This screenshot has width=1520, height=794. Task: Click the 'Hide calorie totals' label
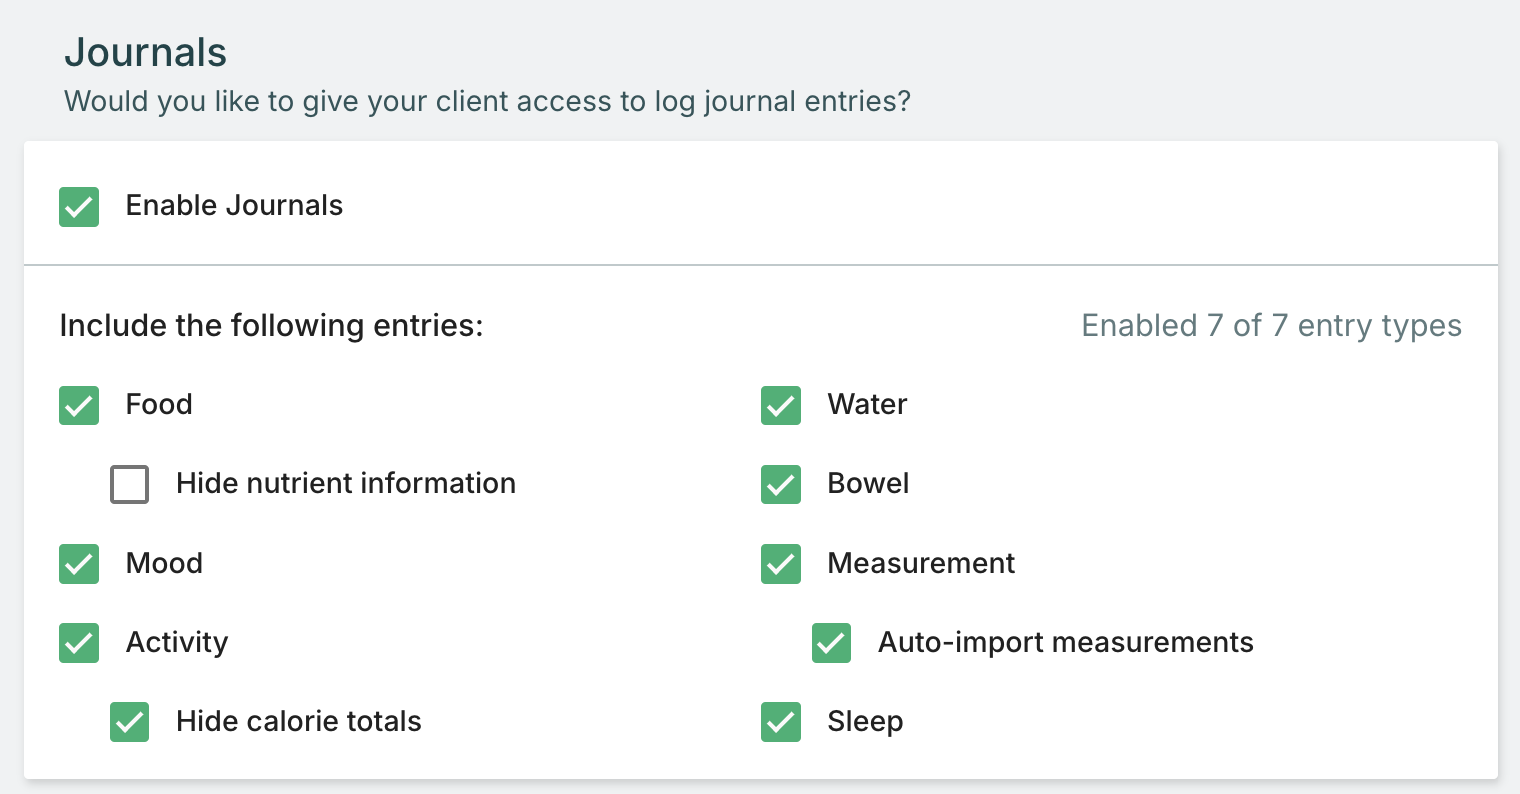pyautogui.click(x=298, y=721)
